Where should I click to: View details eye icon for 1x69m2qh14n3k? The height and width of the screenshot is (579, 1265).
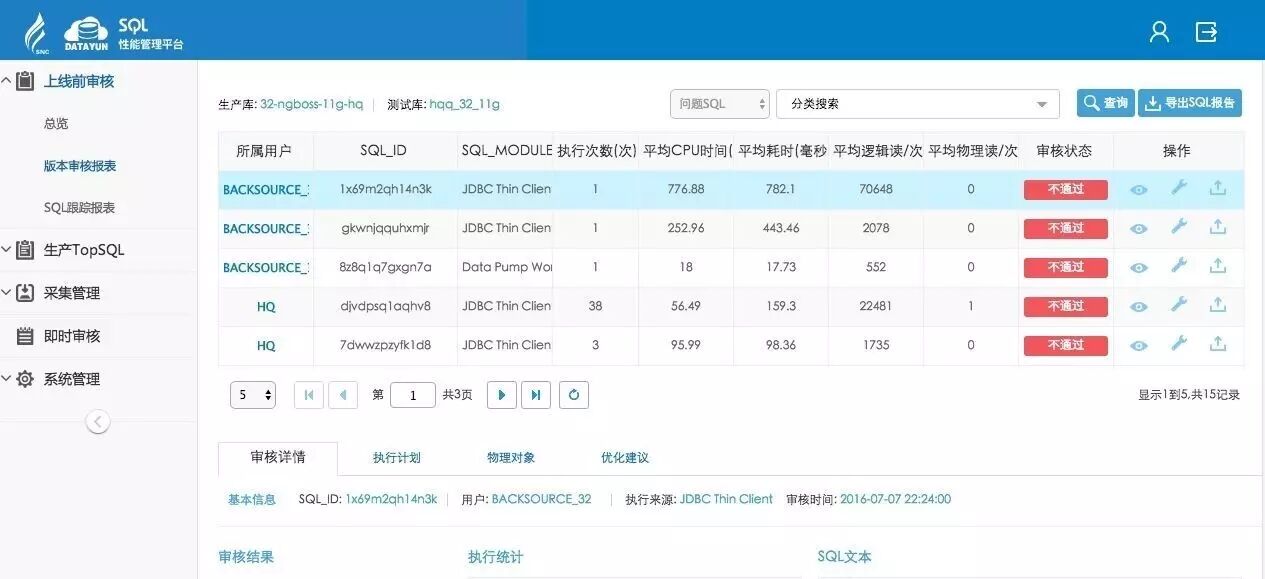pyautogui.click(x=1139, y=189)
